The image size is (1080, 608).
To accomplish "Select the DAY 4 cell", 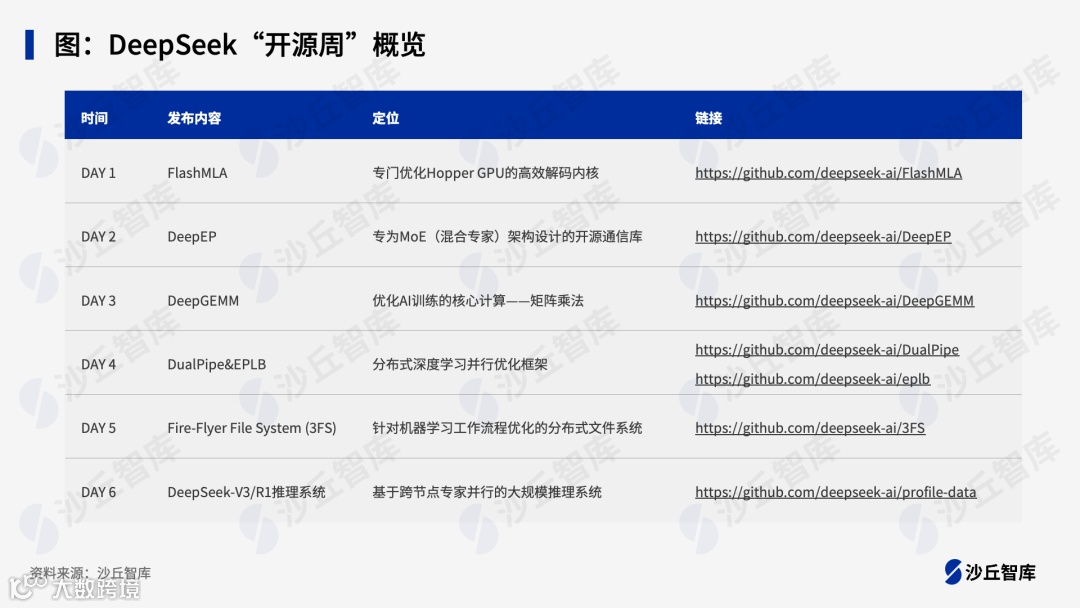I will click(98, 364).
